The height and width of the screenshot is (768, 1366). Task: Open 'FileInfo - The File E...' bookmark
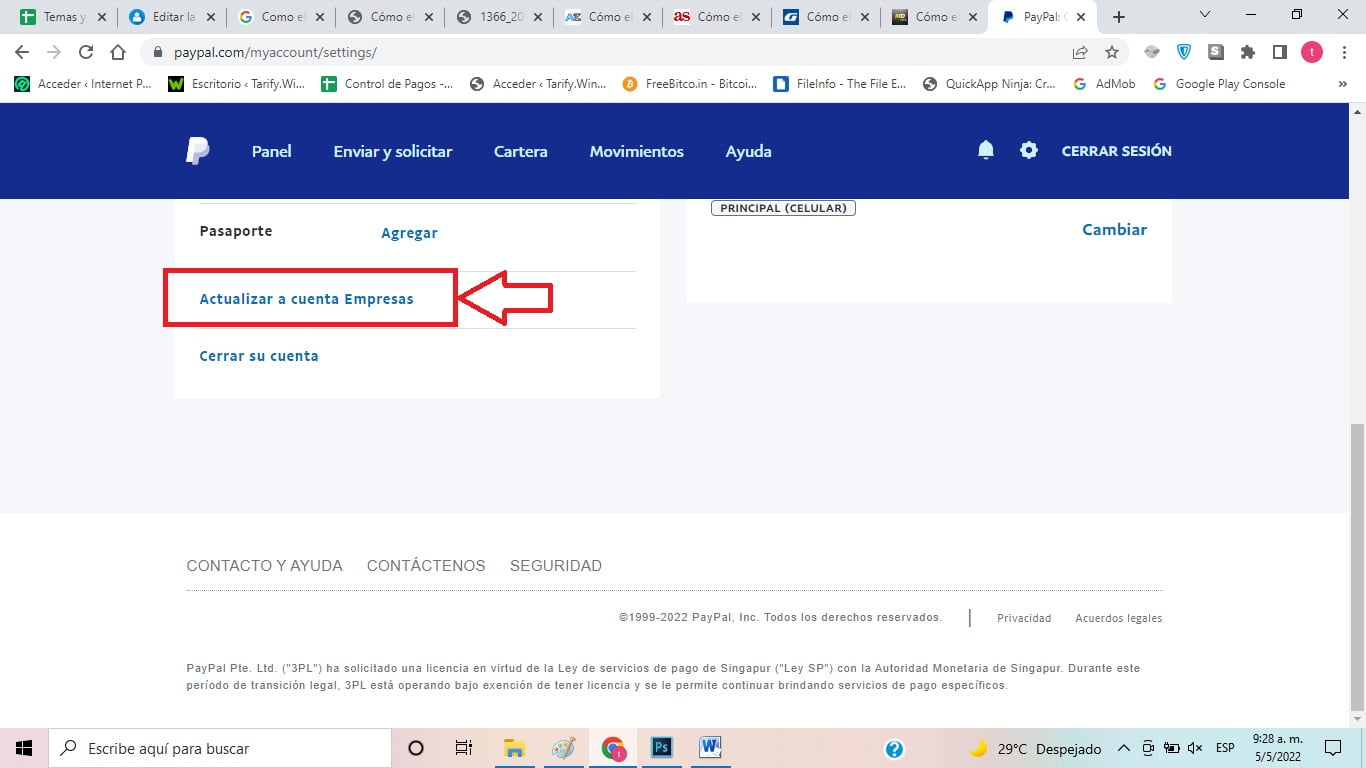tap(840, 84)
